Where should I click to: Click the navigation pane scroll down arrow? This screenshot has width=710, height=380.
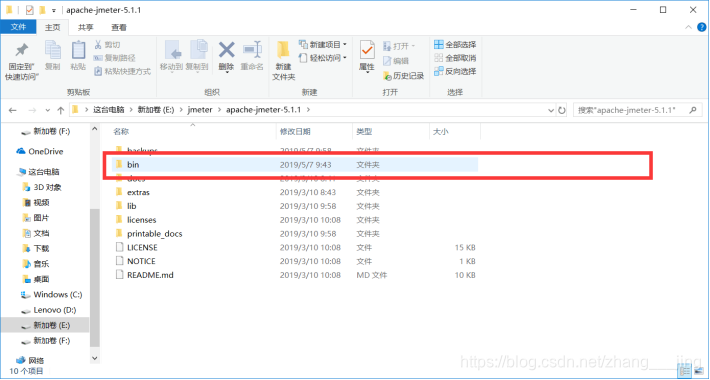95,358
